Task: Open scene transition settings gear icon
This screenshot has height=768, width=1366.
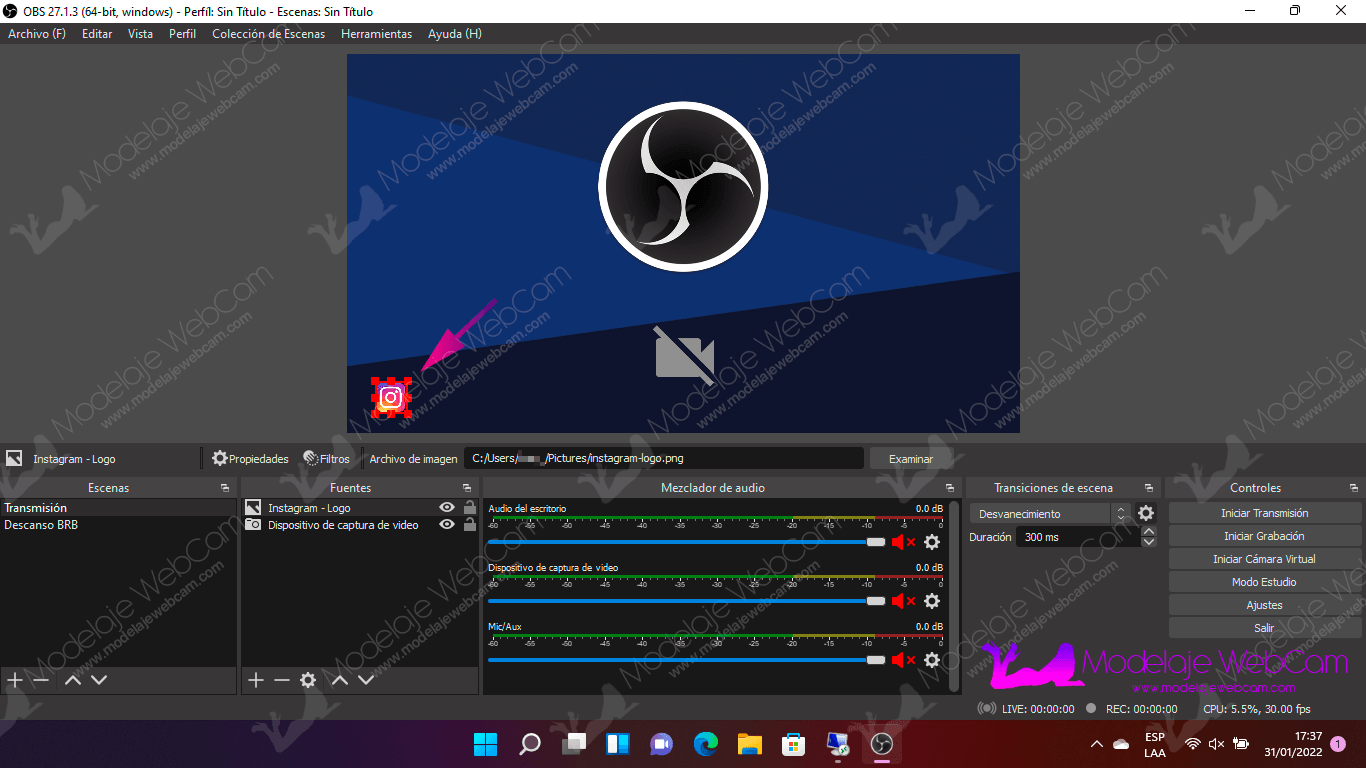Action: [x=1146, y=513]
